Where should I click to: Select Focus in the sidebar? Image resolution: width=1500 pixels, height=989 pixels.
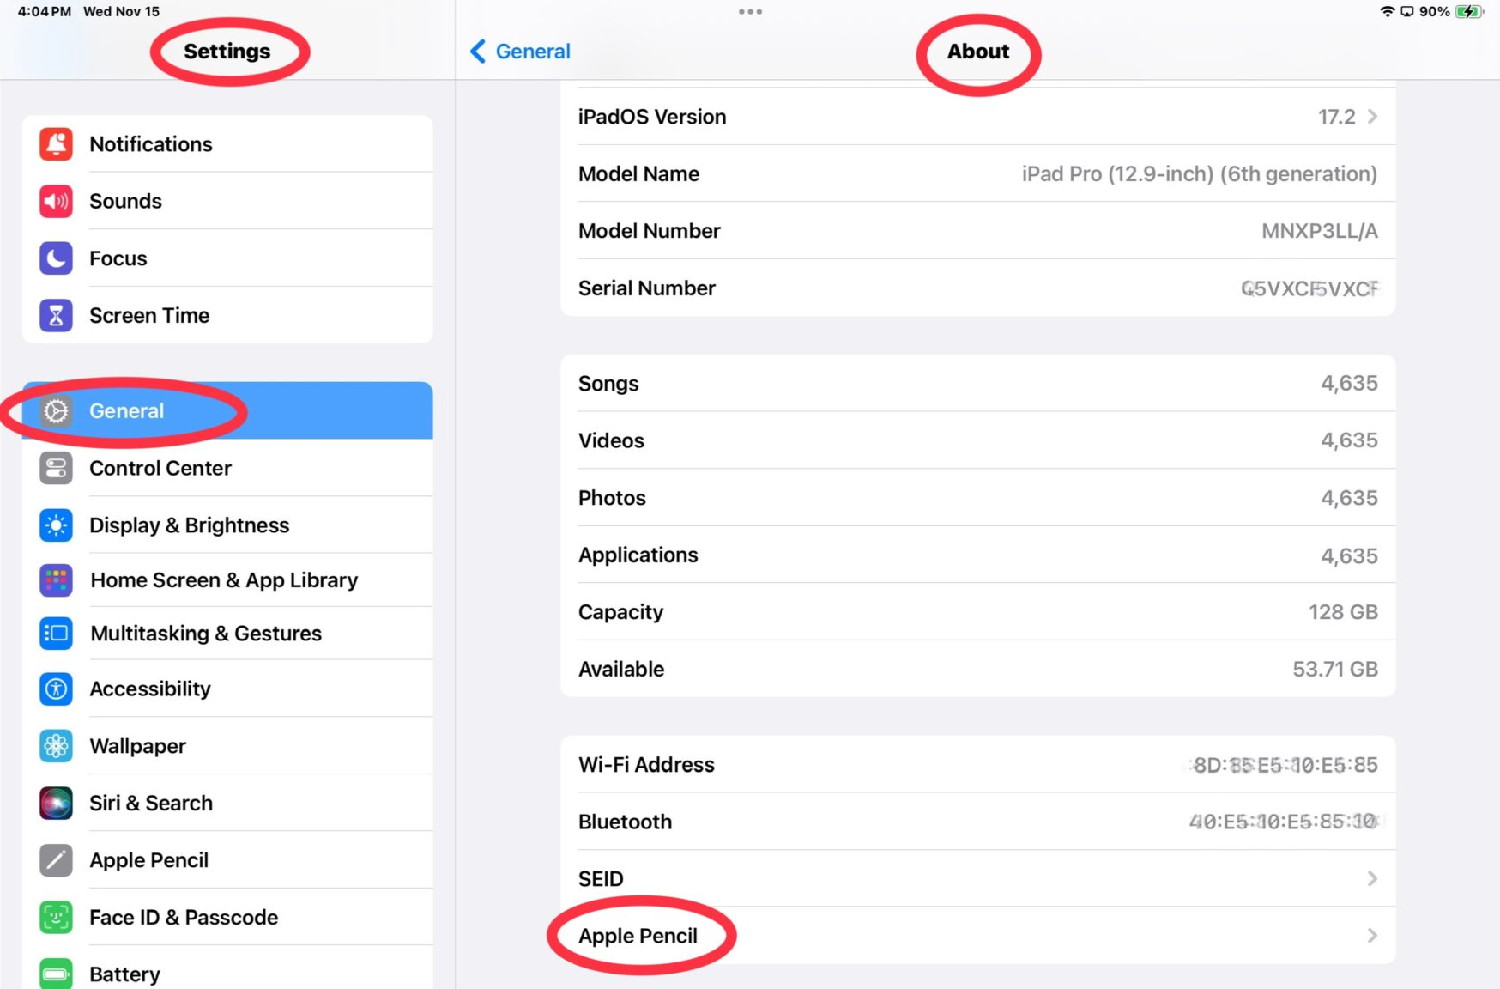tap(227, 258)
